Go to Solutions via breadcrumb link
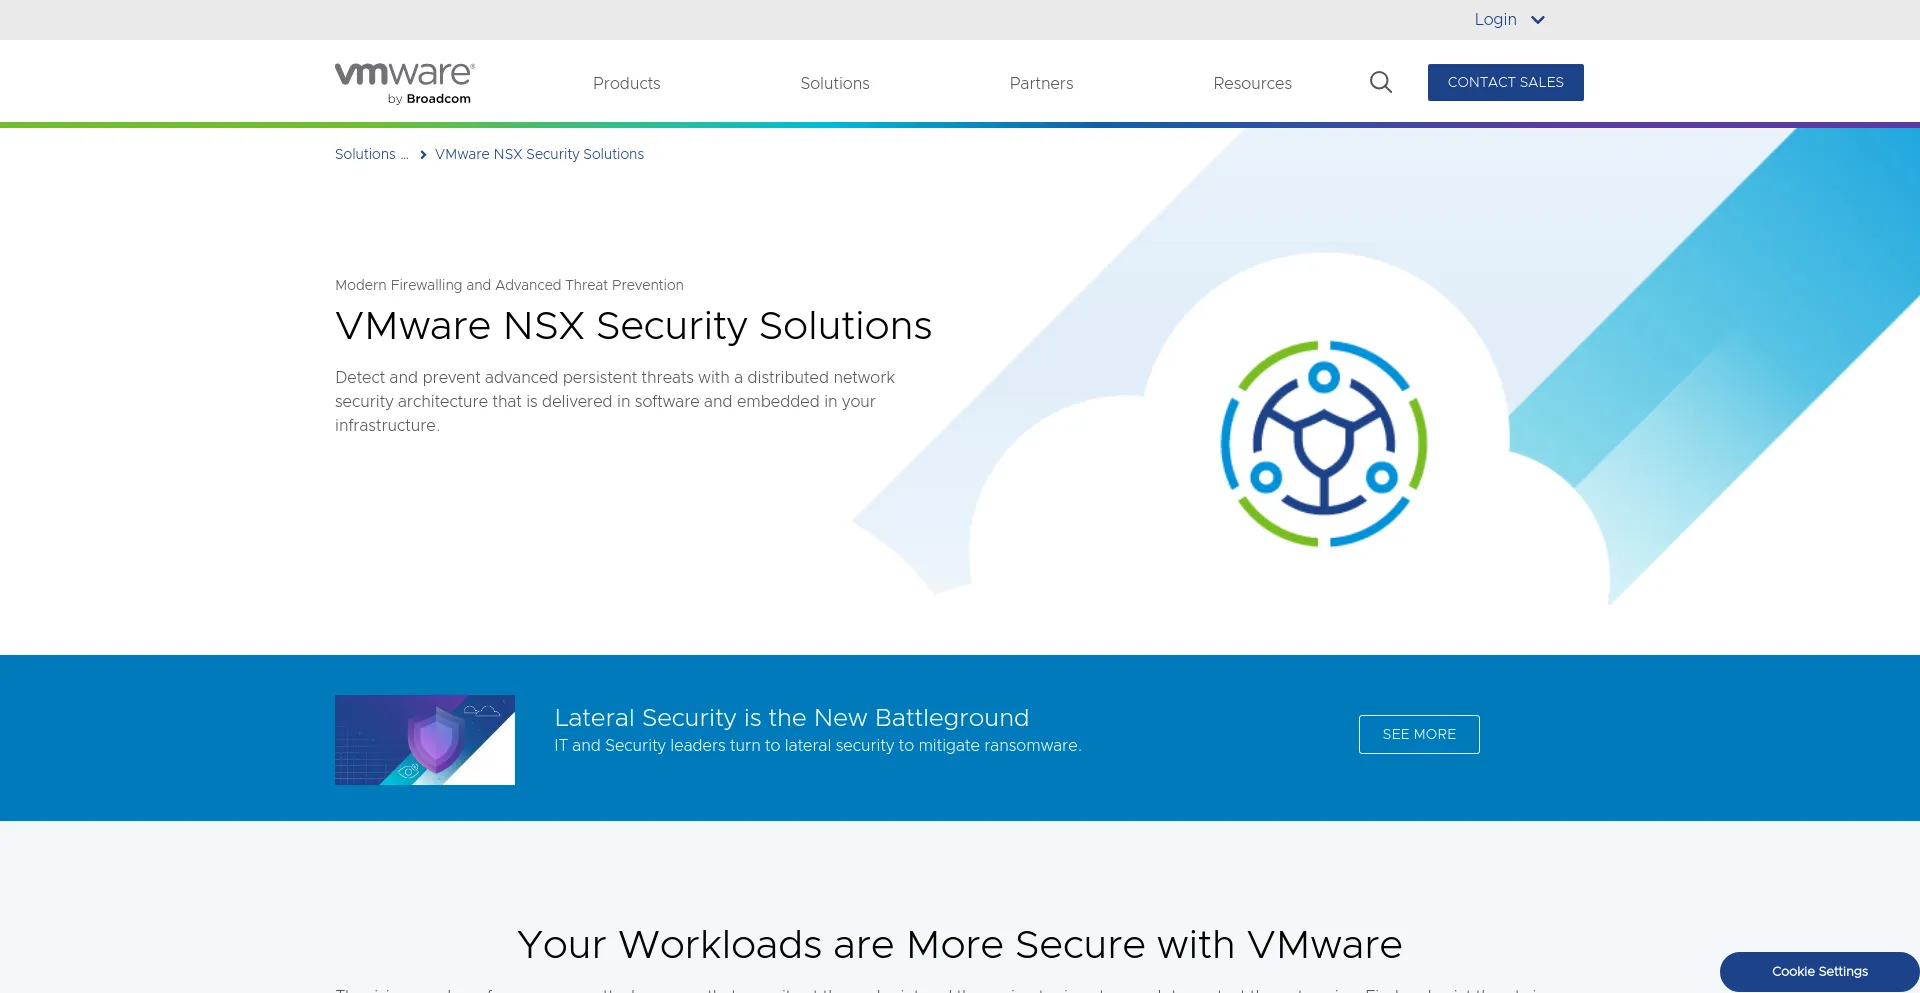This screenshot has height=993, width=1920. [x=365, y=154]
